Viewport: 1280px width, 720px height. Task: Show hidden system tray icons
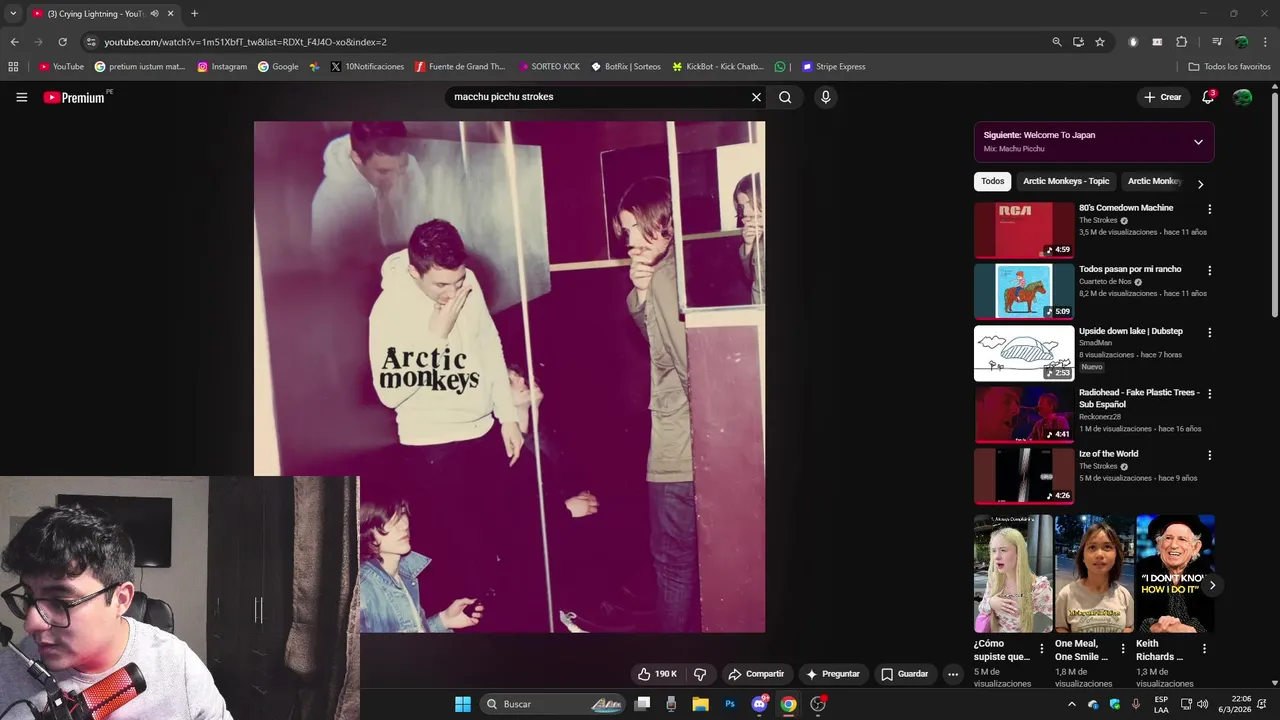1072,704
